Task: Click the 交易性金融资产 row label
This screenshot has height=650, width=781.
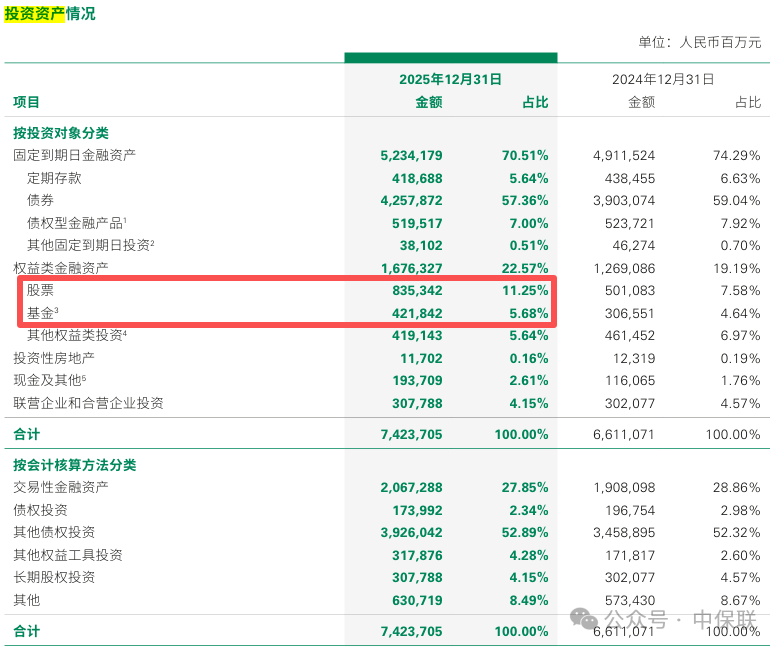Action: [x=61, y=487]
